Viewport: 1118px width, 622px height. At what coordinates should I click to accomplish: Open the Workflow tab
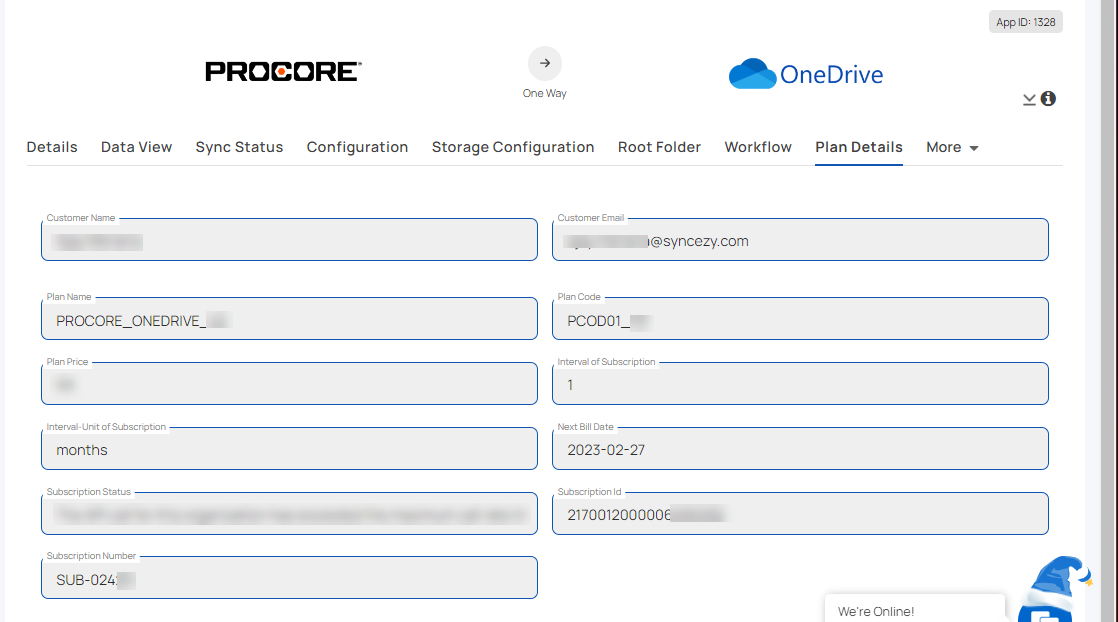point(758,147)
